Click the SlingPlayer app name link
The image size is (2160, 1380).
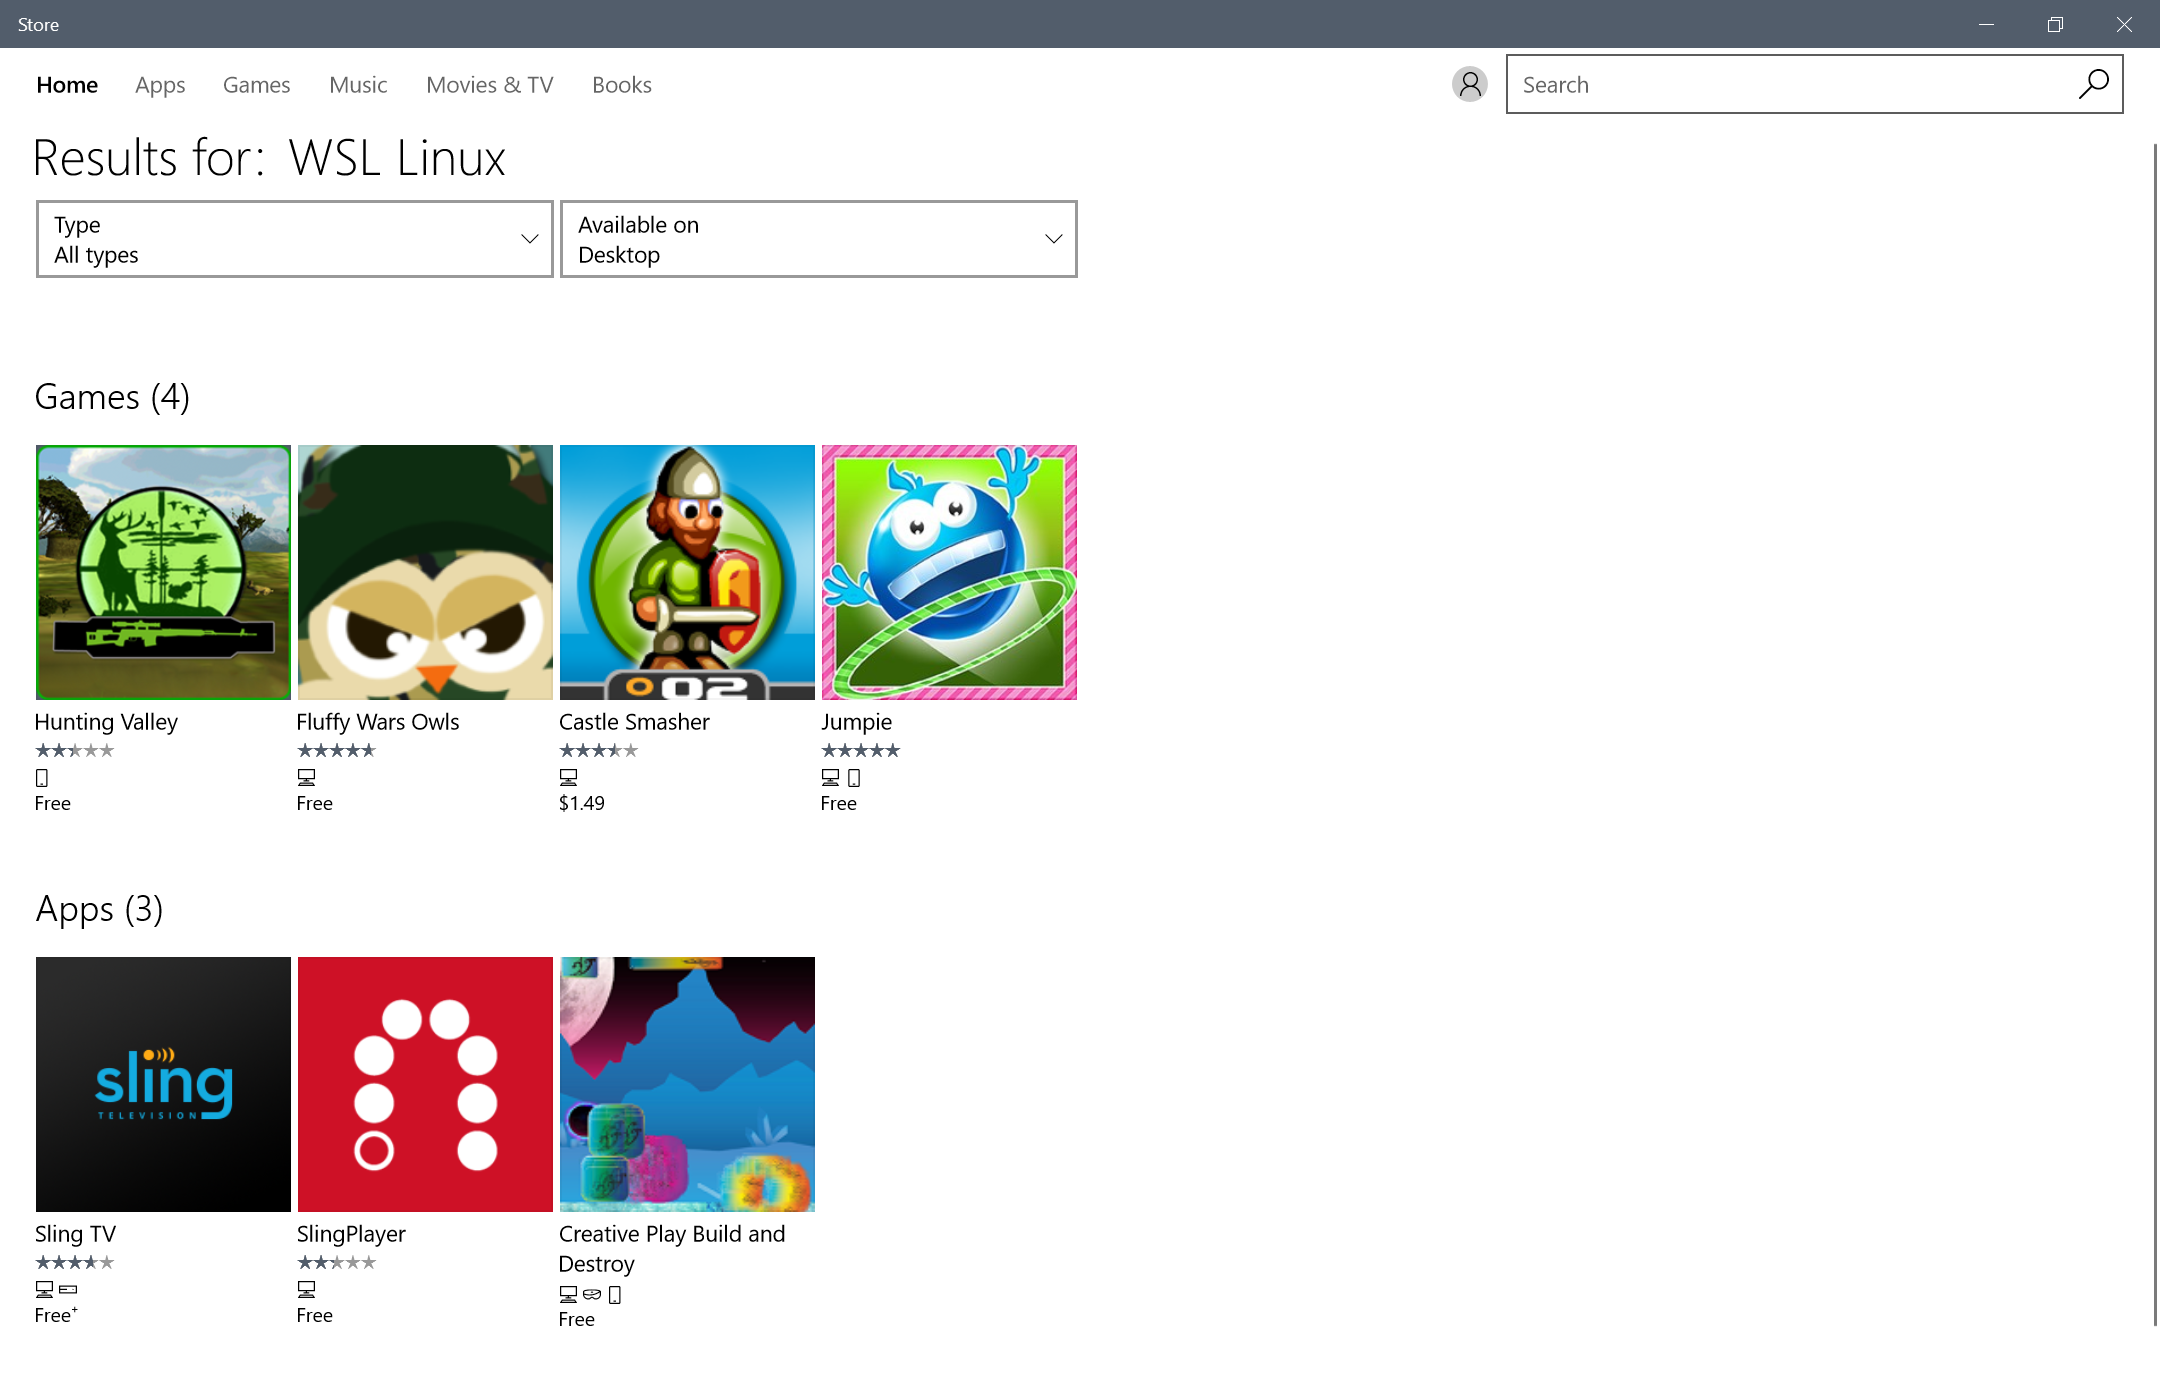pyautogui.click(x=351, y=1234)
